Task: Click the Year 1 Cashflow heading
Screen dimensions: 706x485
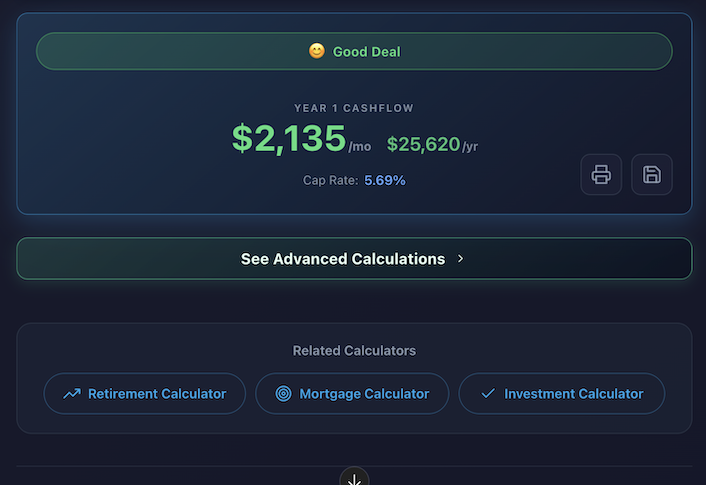Action: 354,108
